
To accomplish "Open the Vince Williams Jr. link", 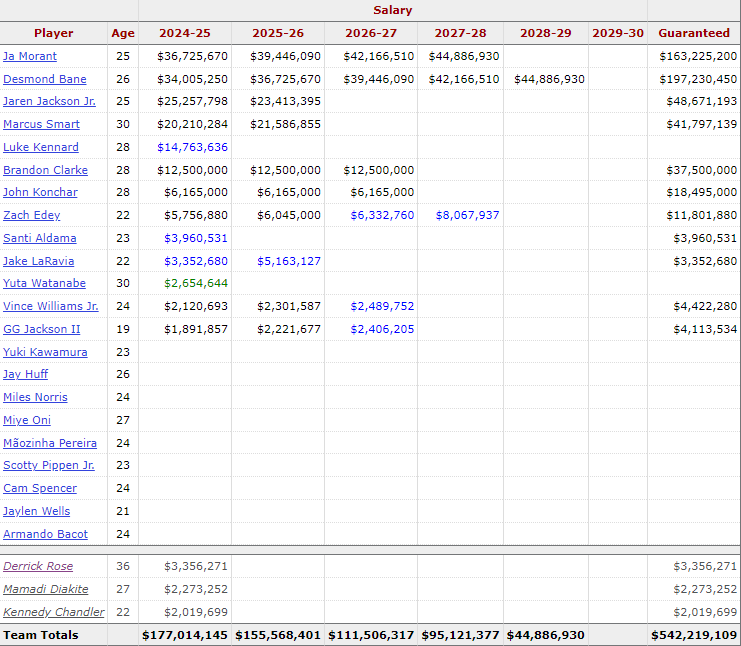I will (x=51, y=306).
